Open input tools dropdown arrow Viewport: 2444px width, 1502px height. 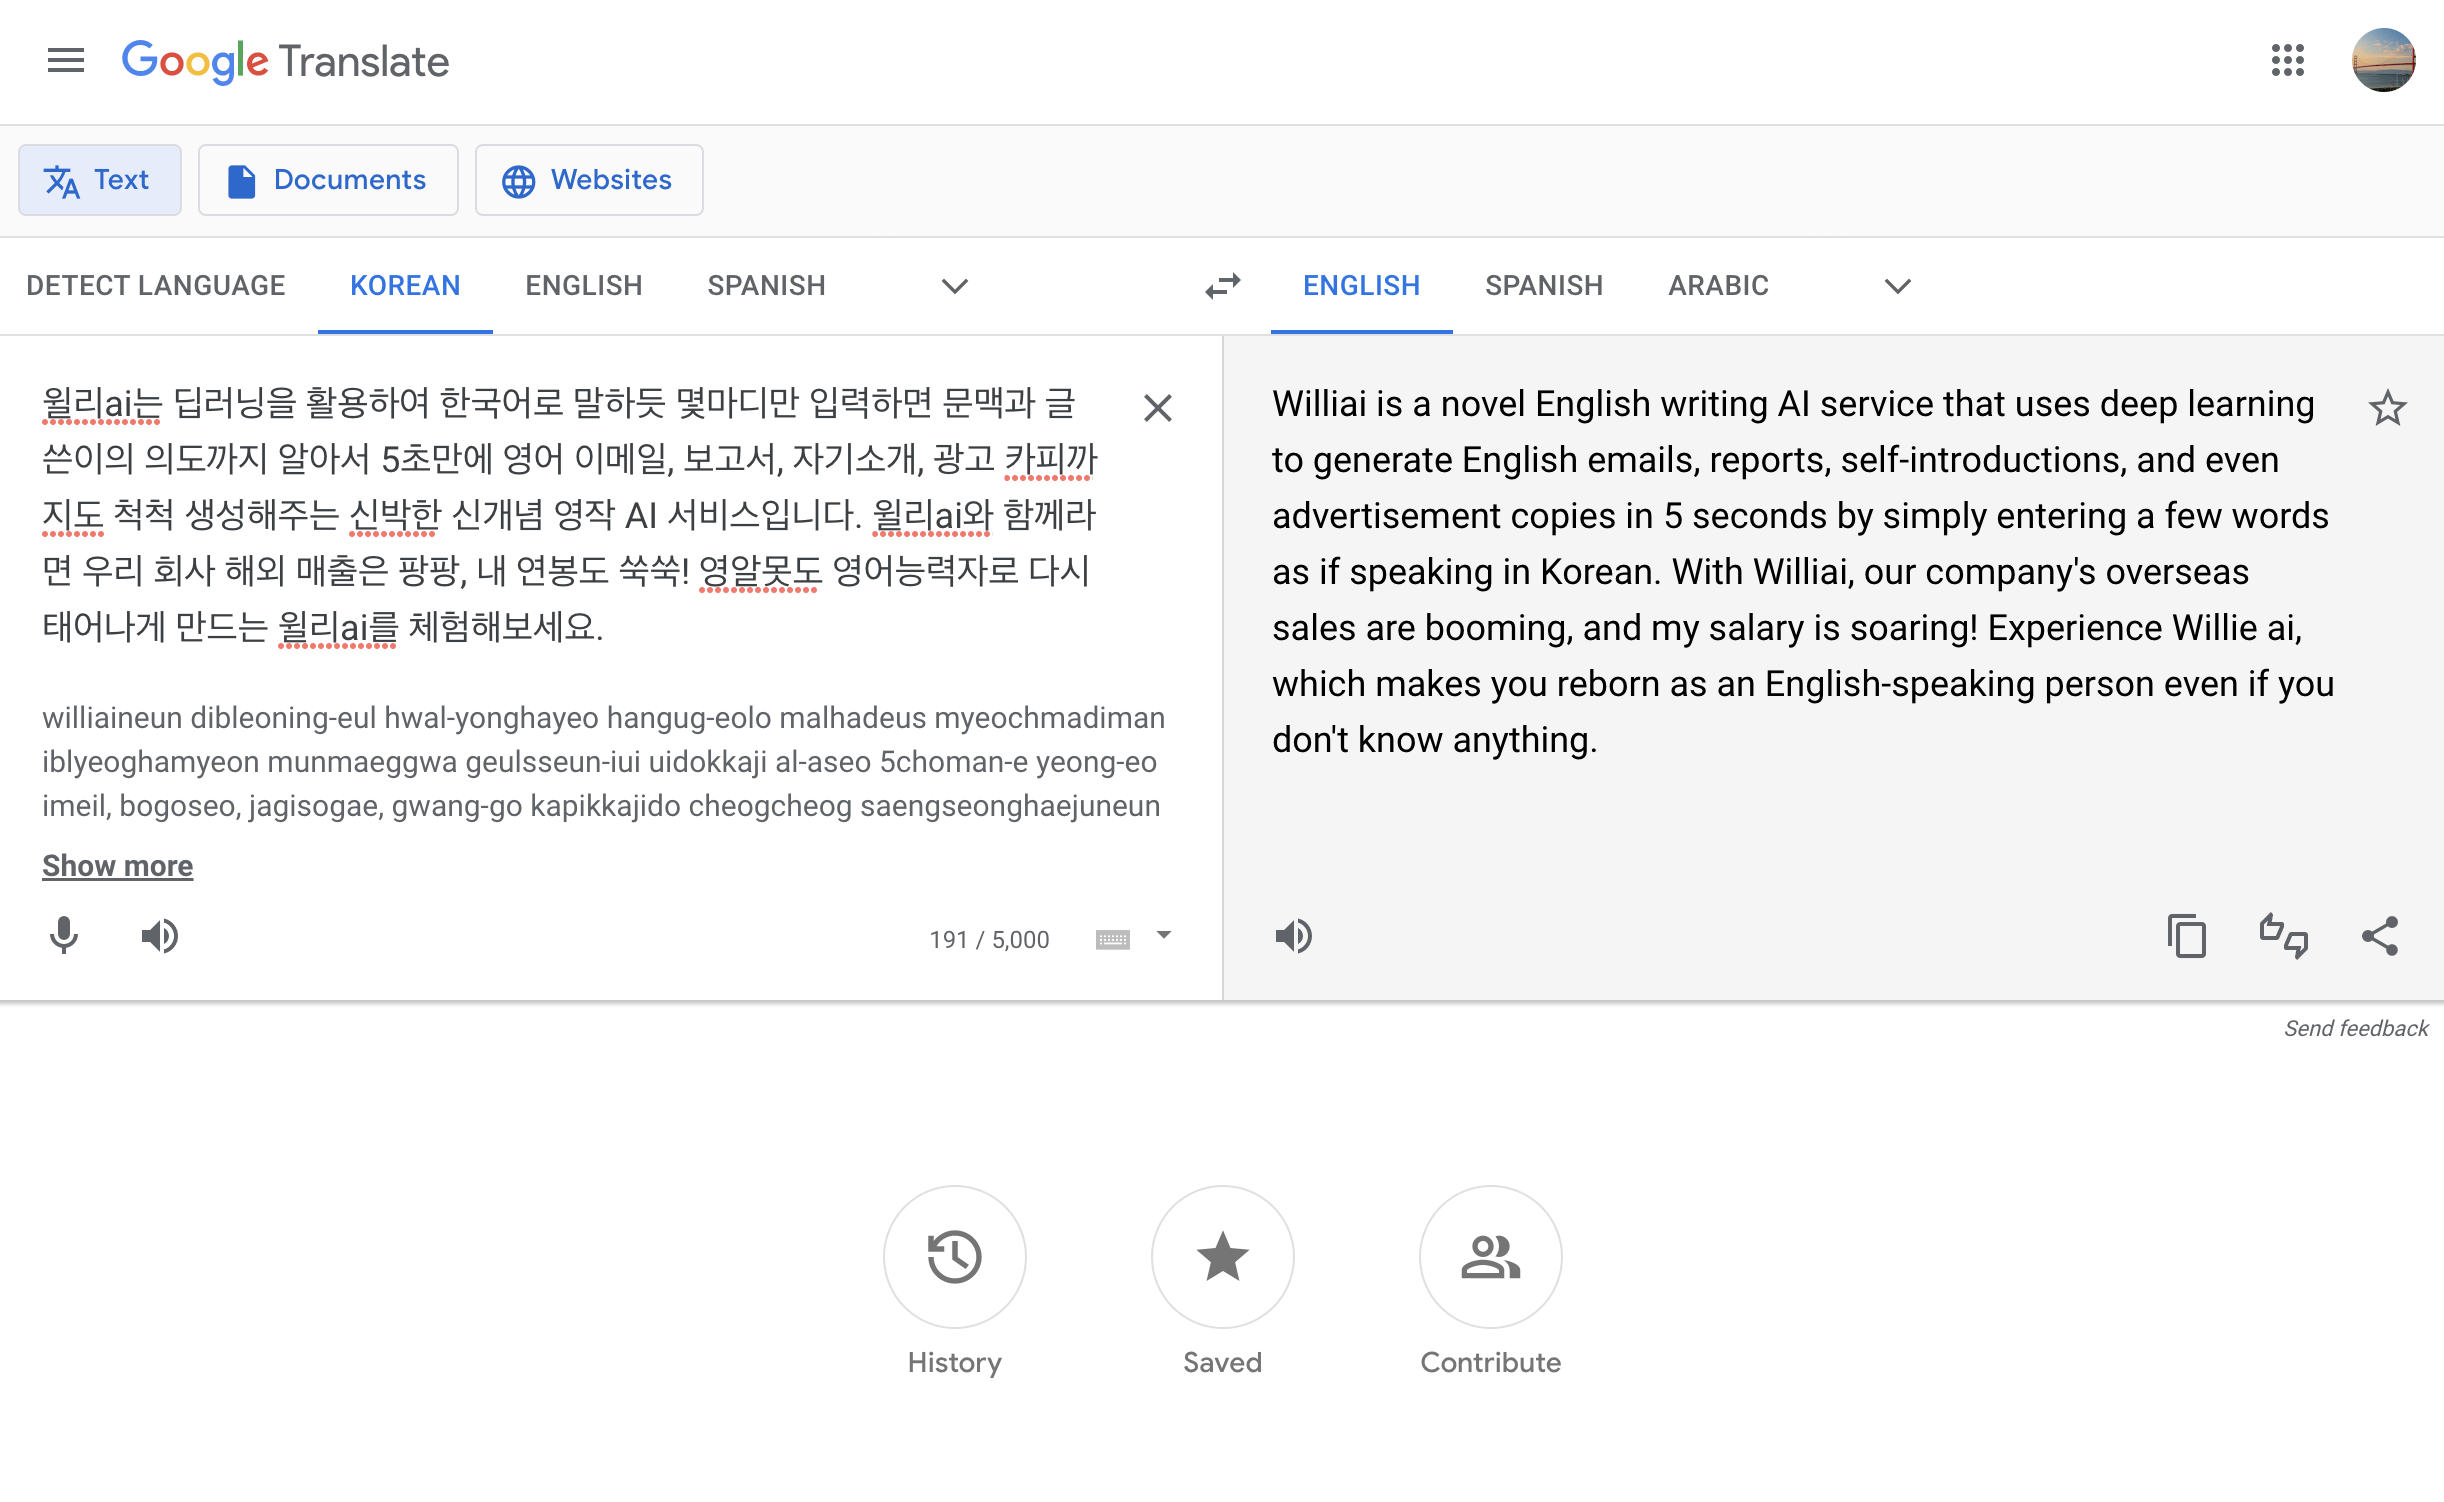click(x=1163, y=936)
